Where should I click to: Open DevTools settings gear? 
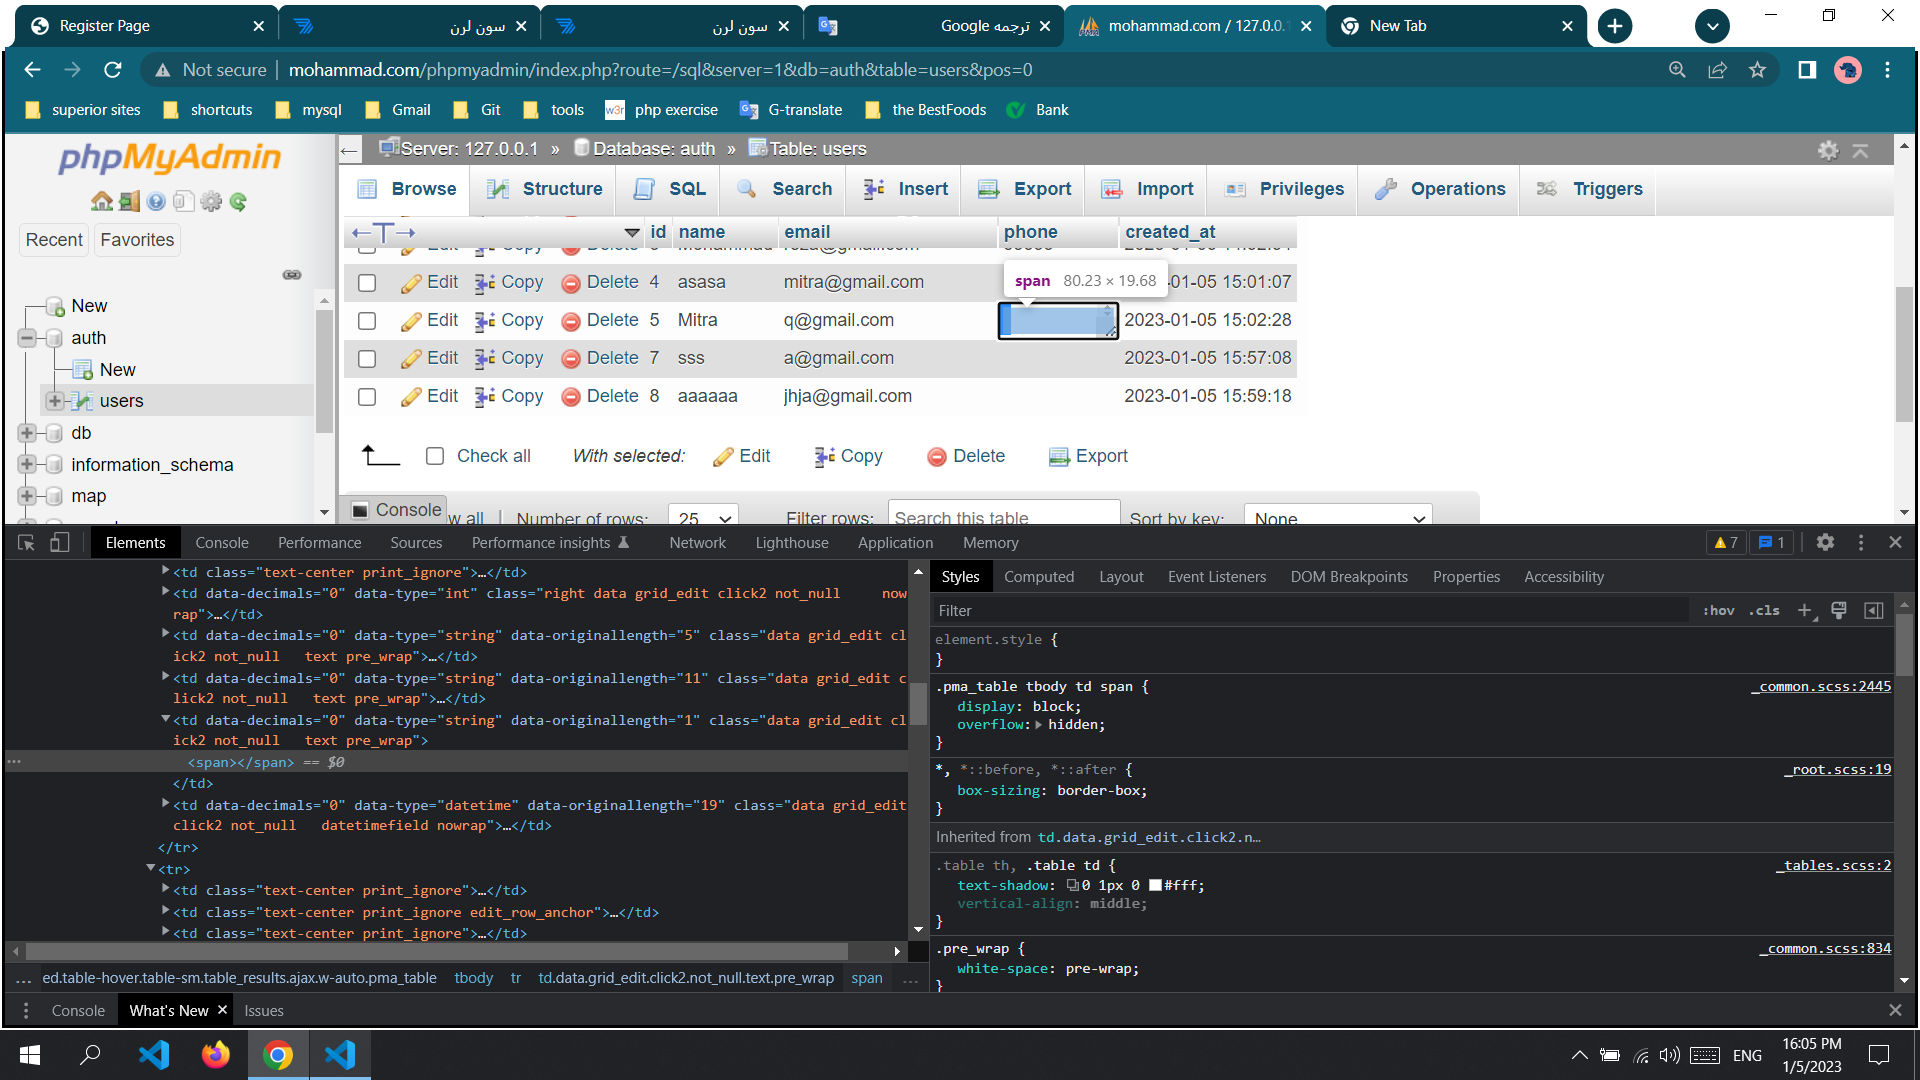point(1825,542)
